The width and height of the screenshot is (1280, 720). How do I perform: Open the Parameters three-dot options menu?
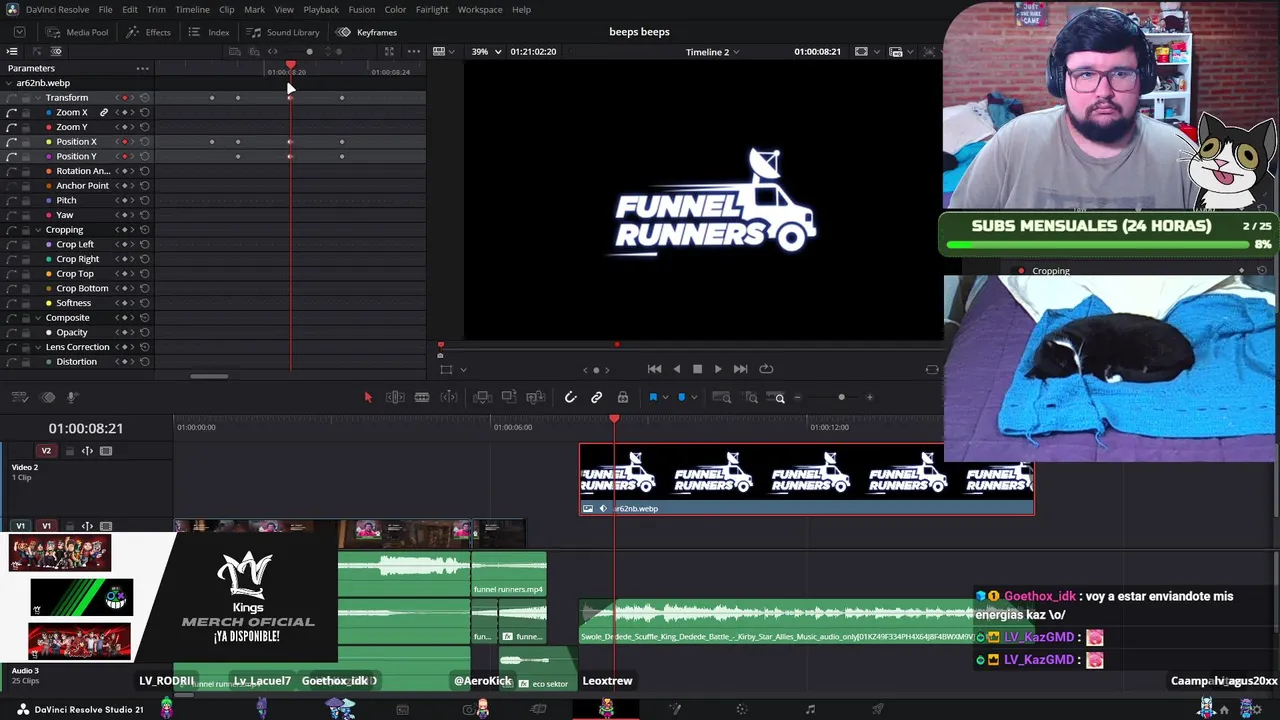coord(143,69)
